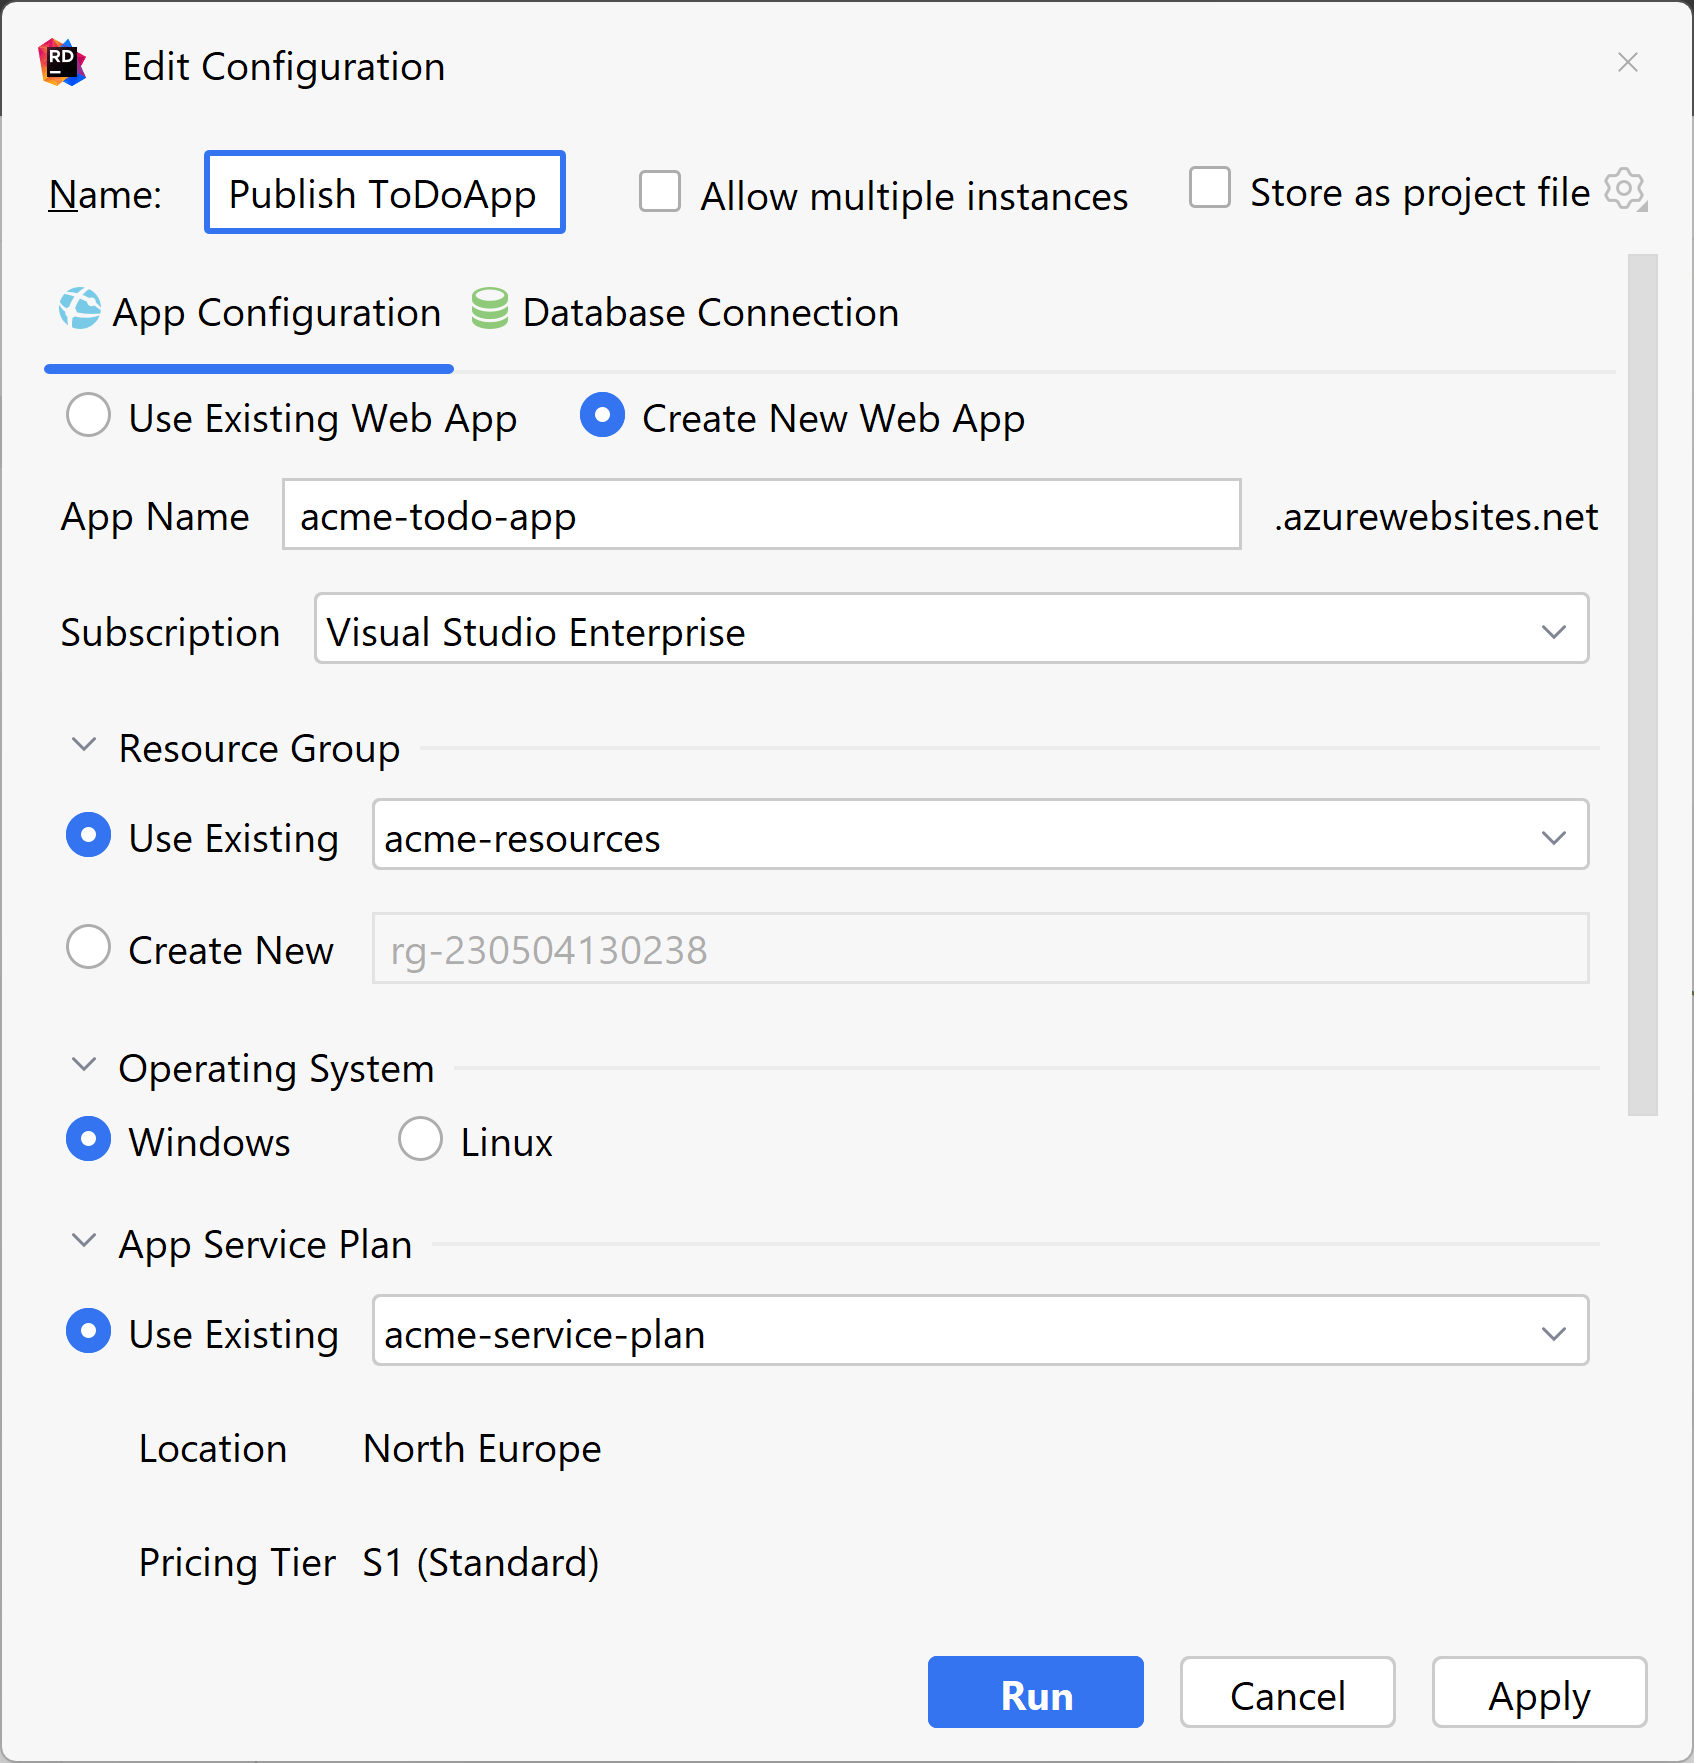
Task: Select Linux as operating system
Action: click(x=420, y=1139)
